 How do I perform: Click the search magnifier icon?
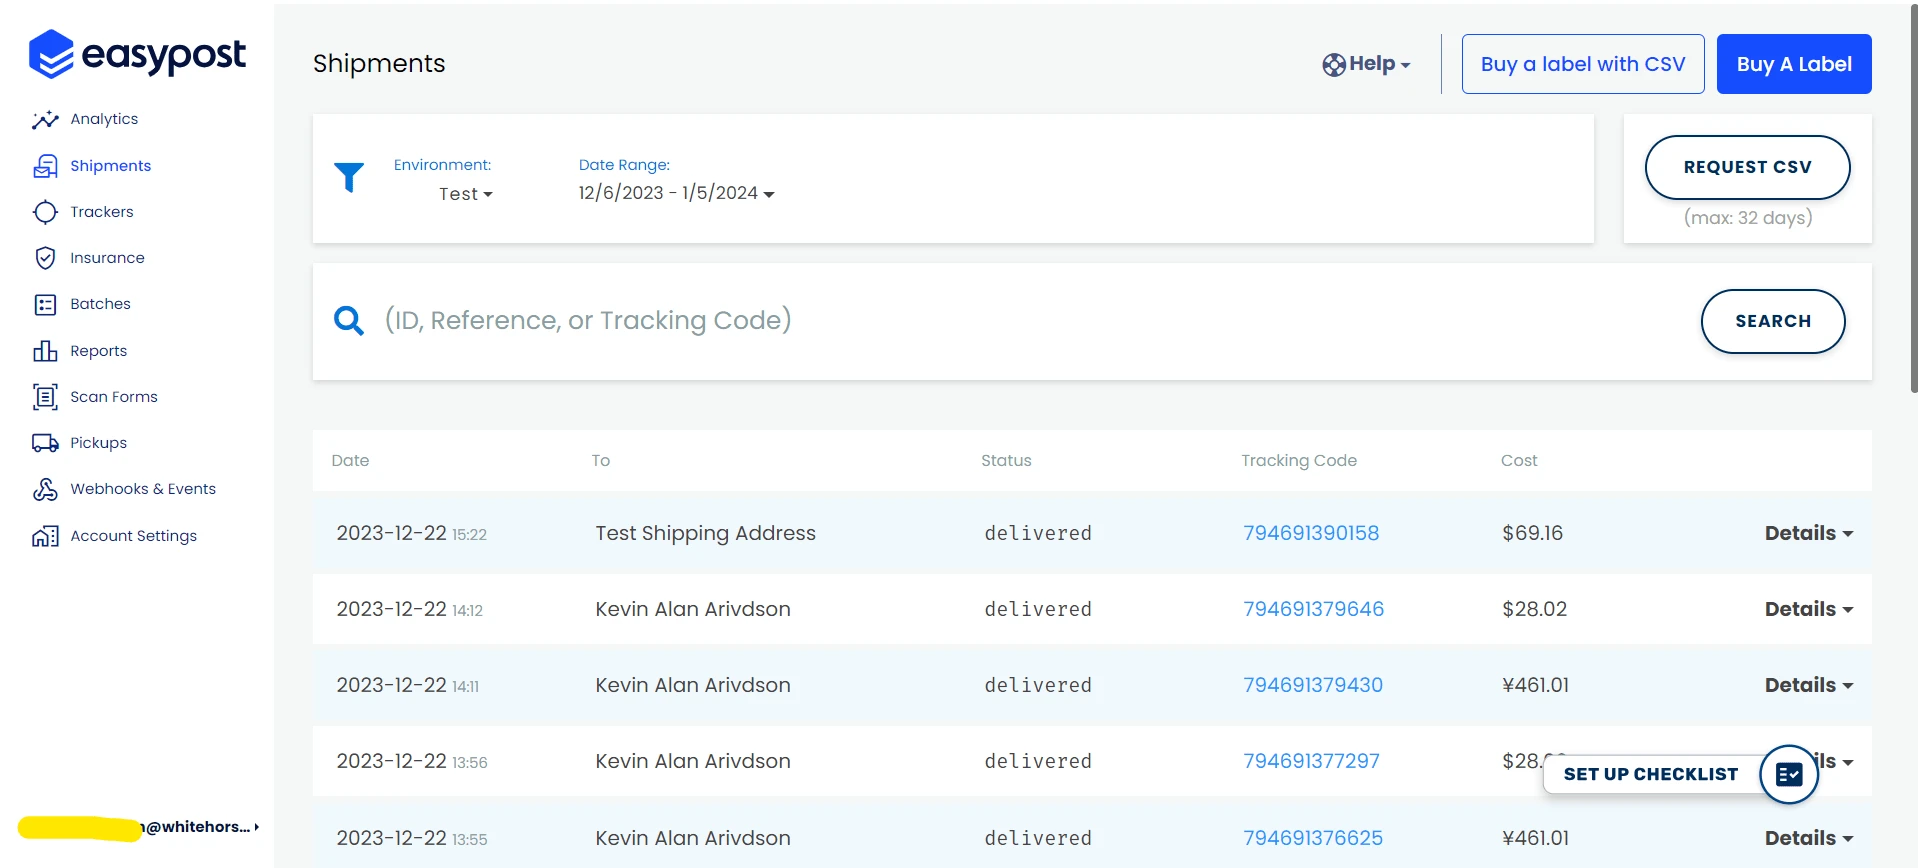click(x=348, y=321)
